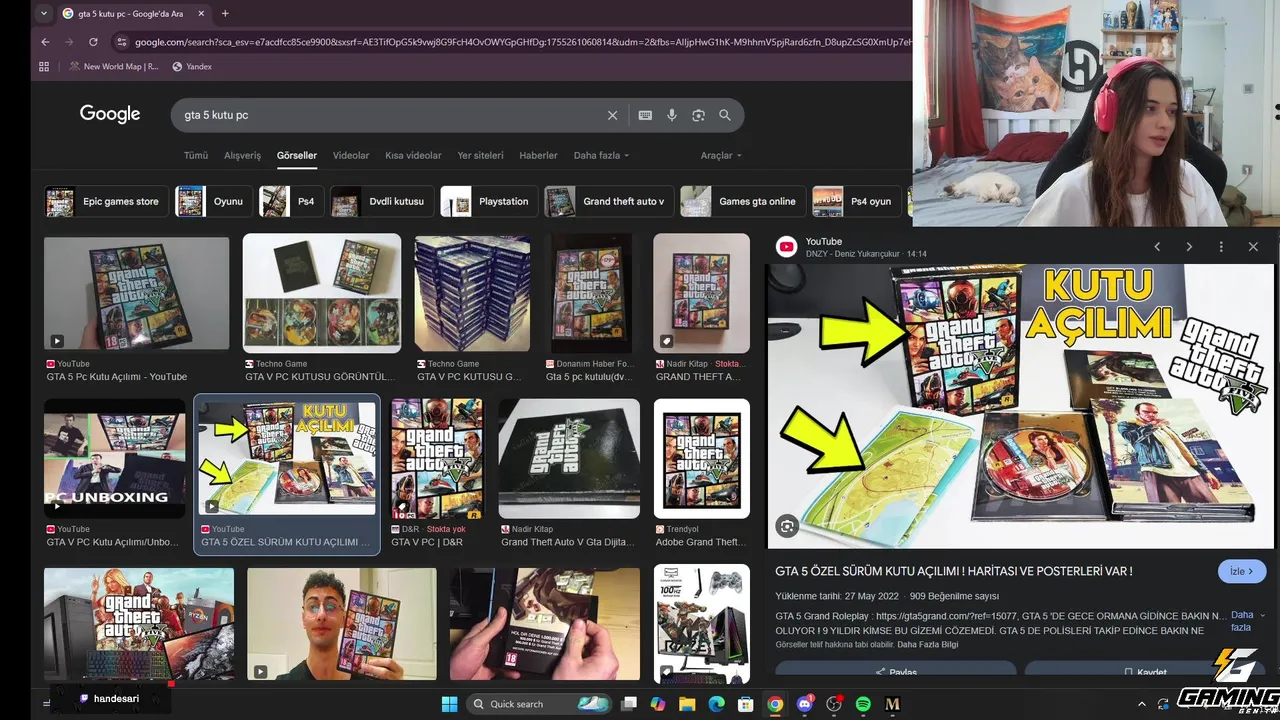Click the Google search magnifier icon

pos(725,115)
